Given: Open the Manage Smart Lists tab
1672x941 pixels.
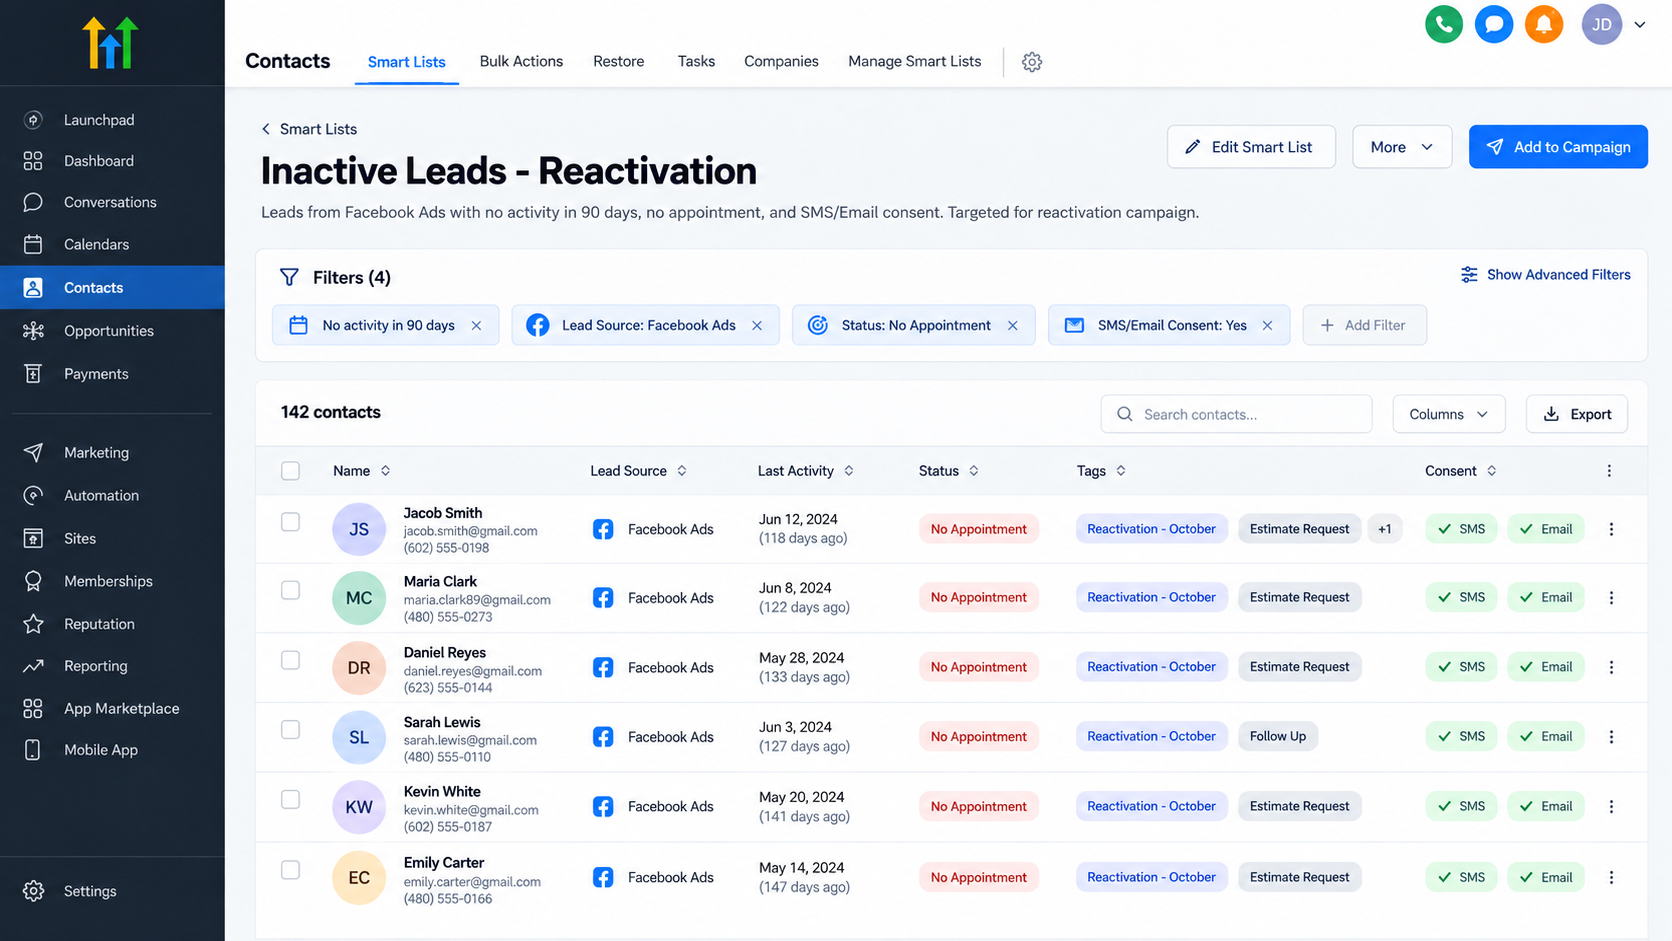Looking at the screenshot, I should click(914, 62).
